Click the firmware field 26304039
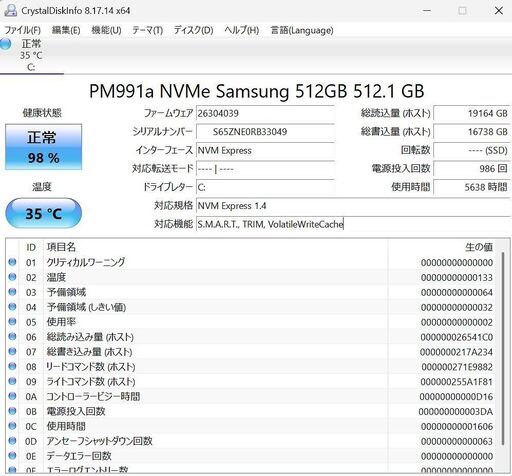 pos(265,113)
